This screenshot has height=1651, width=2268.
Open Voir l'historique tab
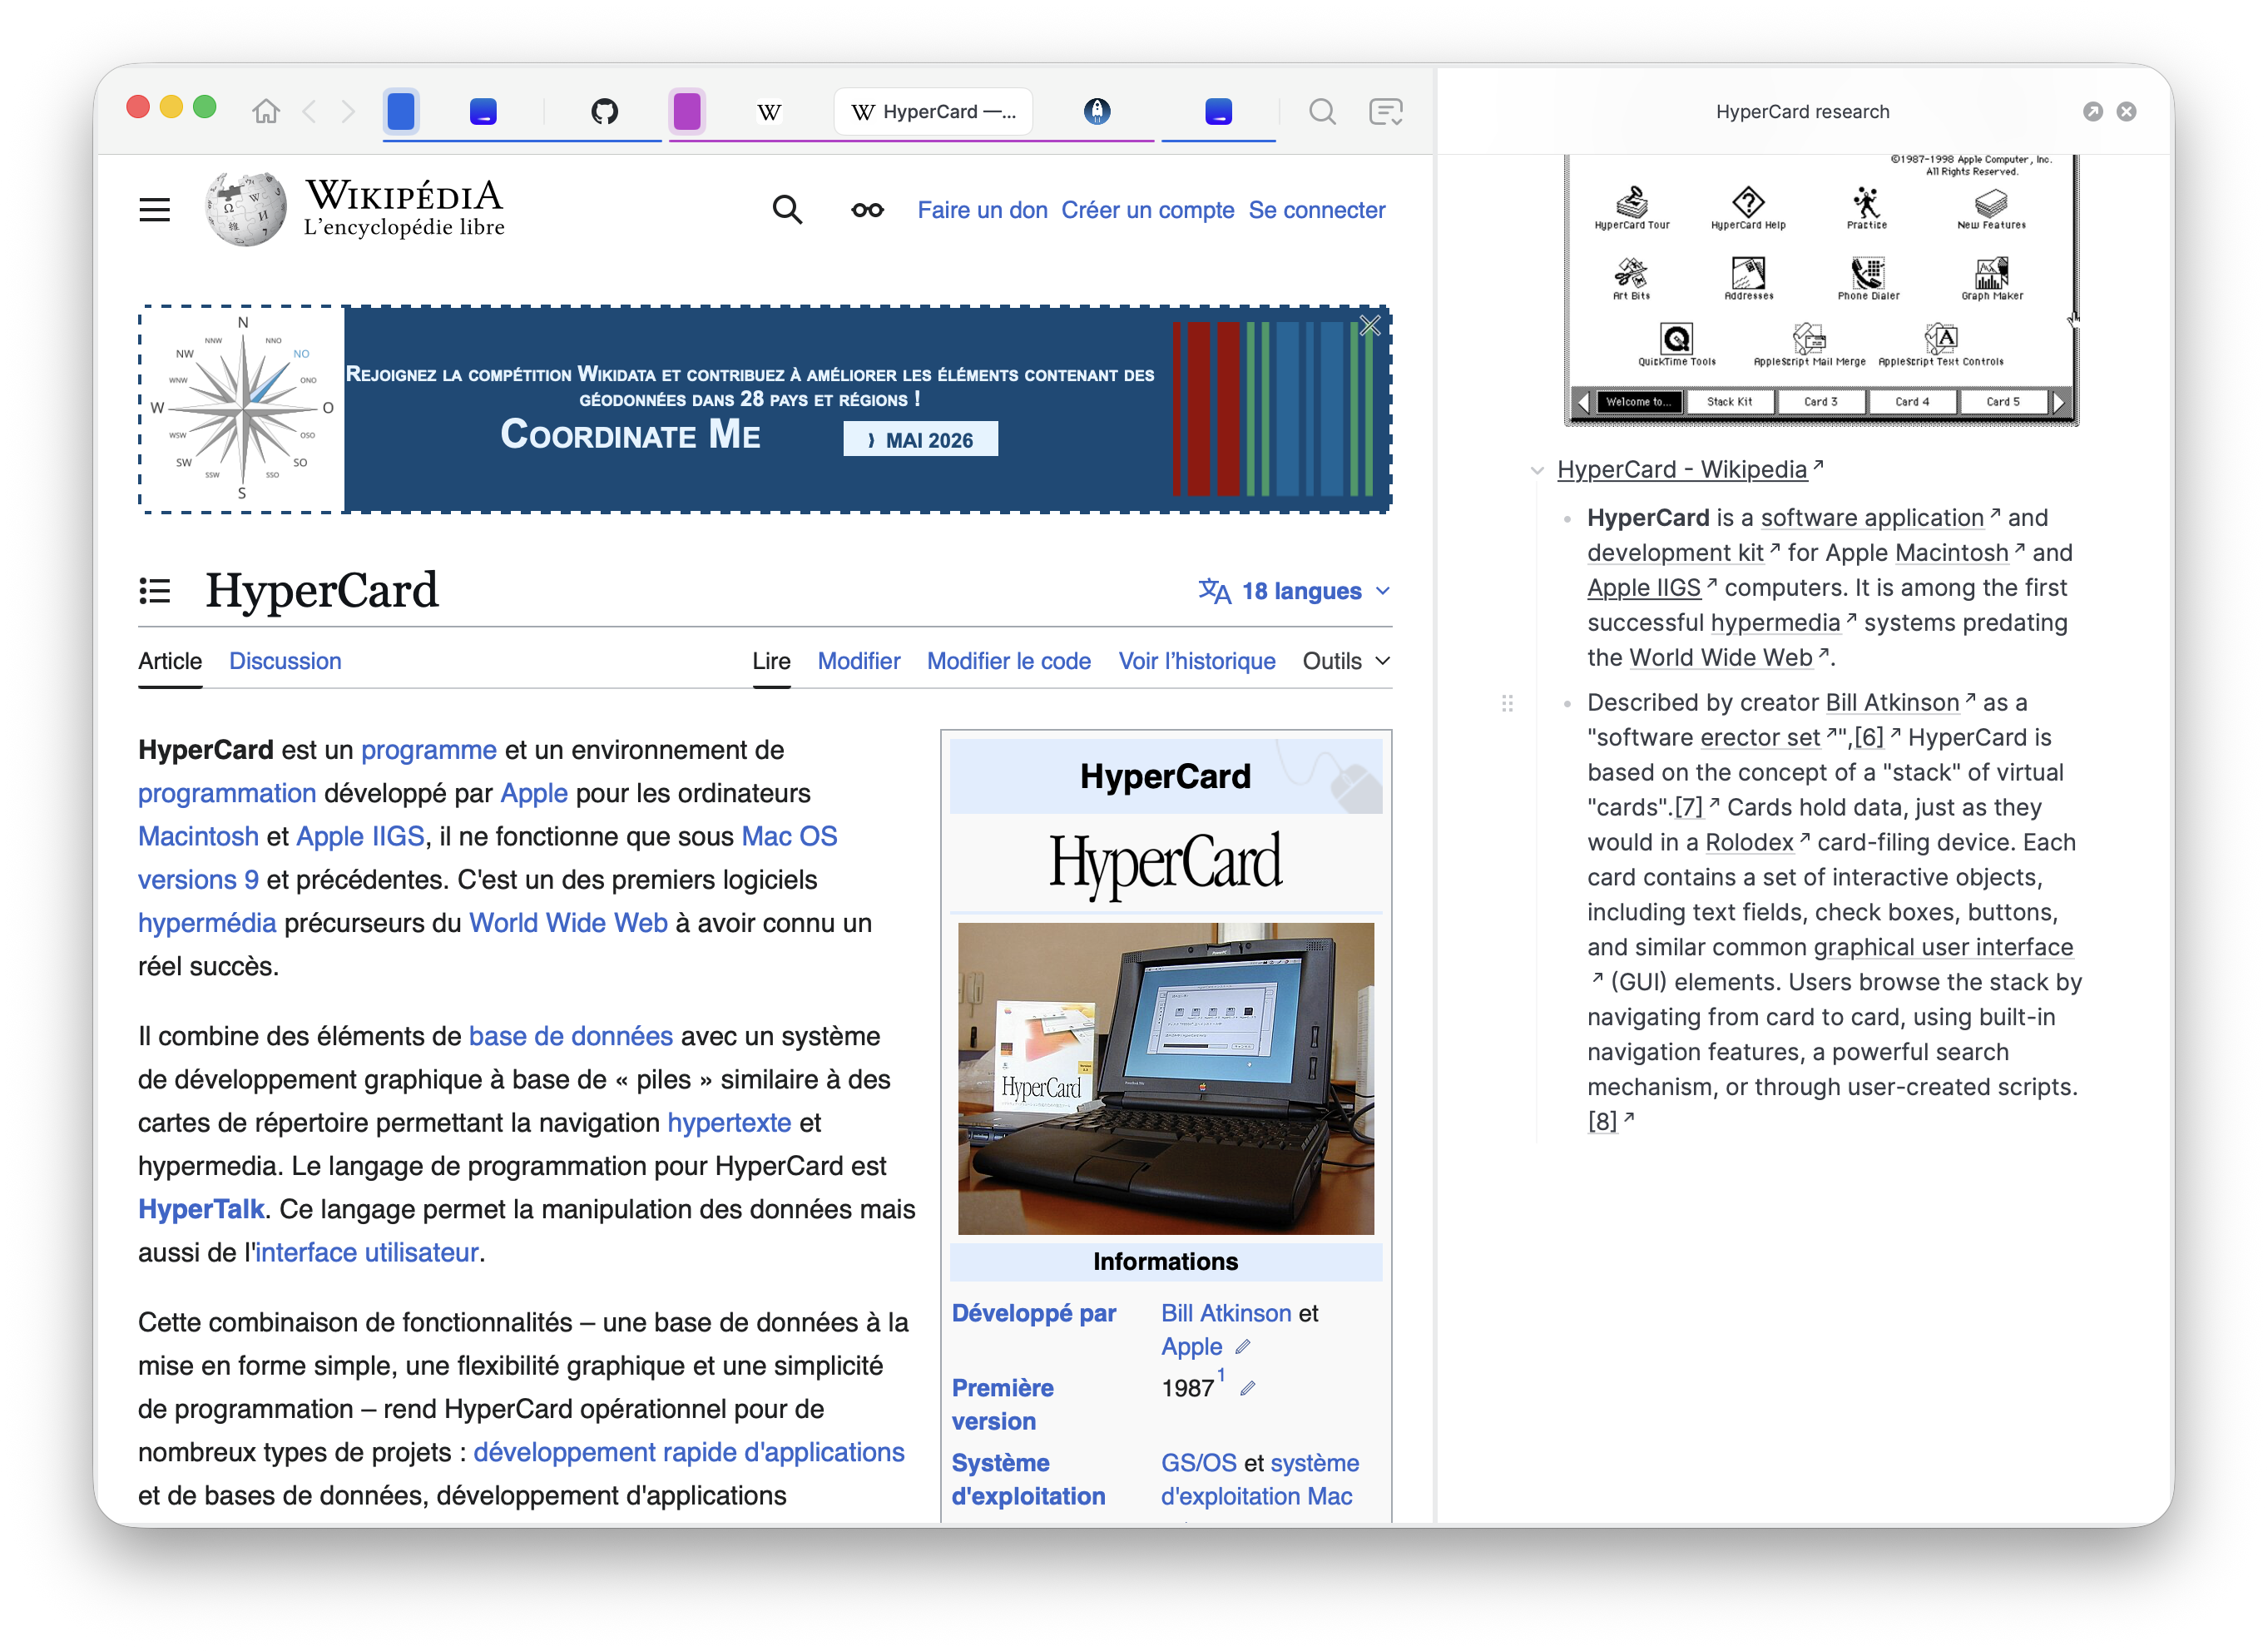[1197, 661]
